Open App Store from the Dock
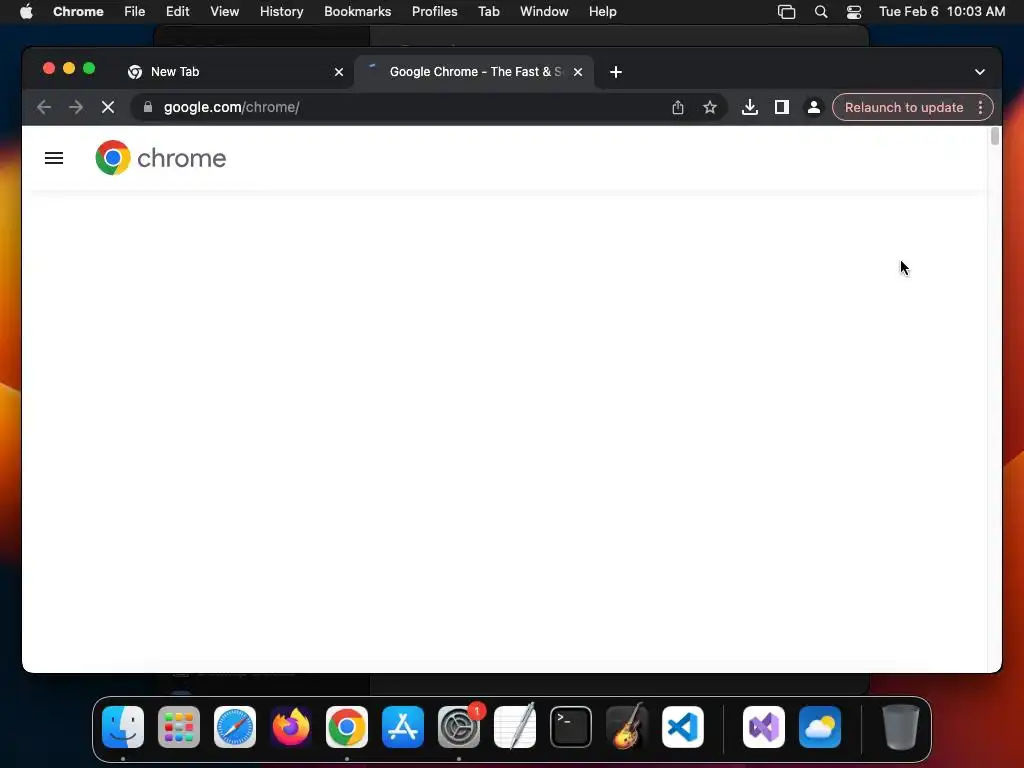Viewport: 1024px width, 768px height. (x=403, y=727)
